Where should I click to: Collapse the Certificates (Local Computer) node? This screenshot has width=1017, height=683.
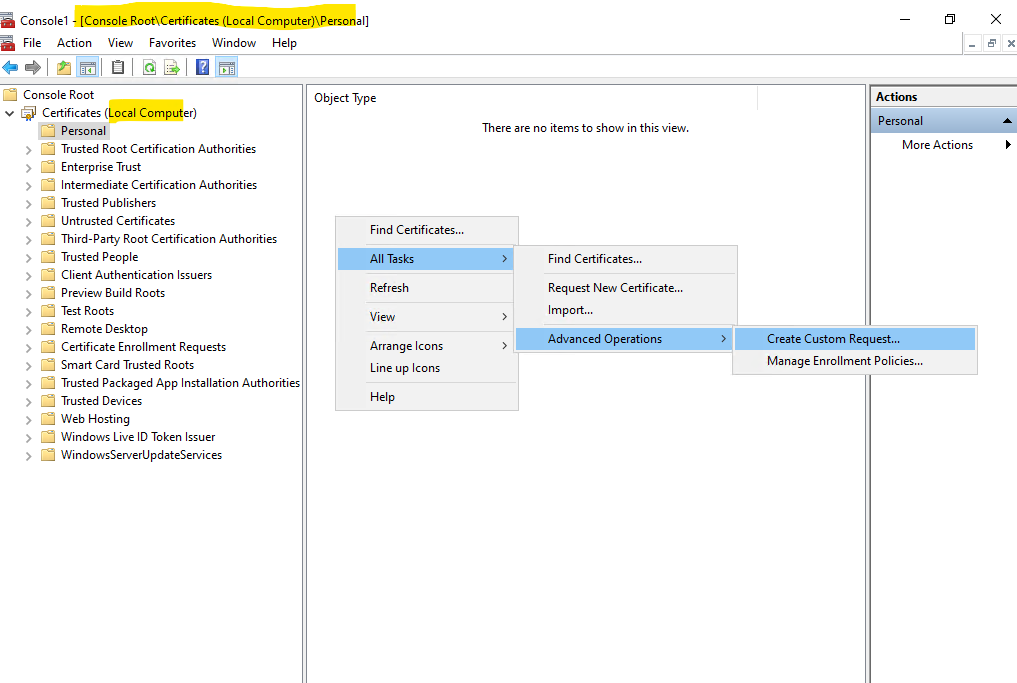coord(10,114)
